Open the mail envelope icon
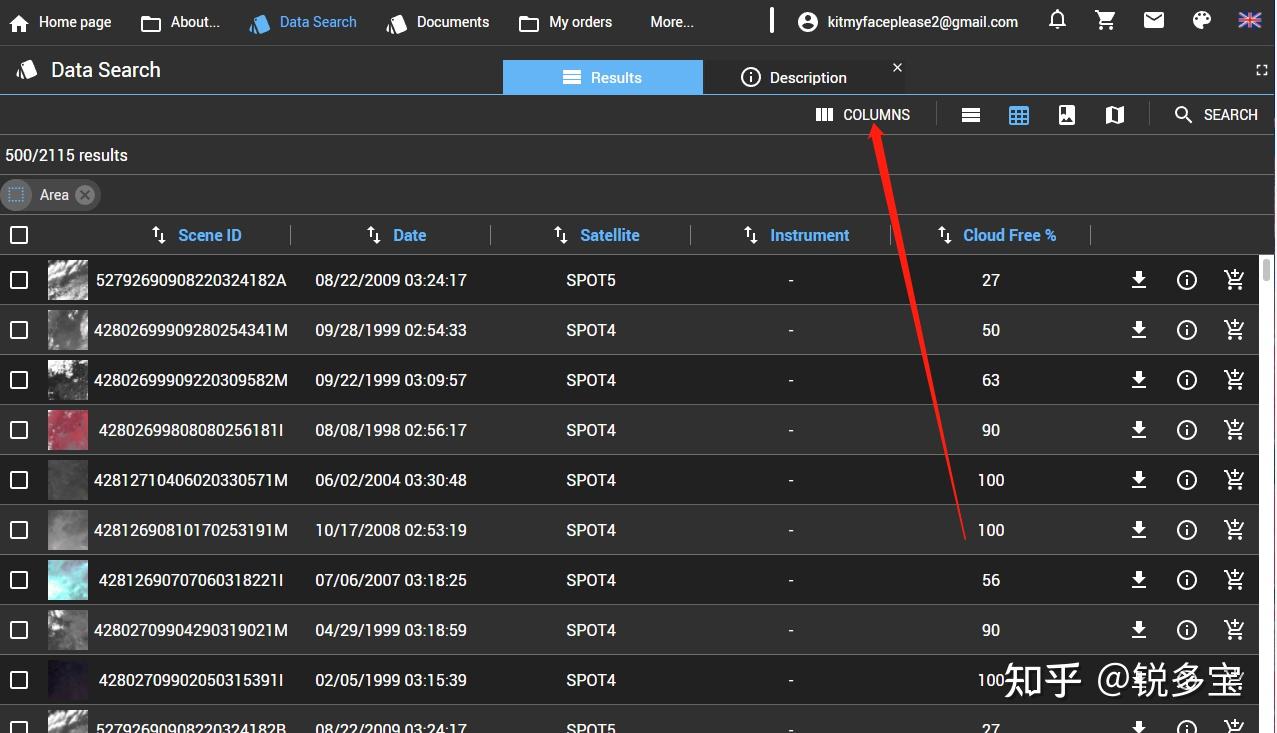1277x733 pixels. [x=1154, y=20]
